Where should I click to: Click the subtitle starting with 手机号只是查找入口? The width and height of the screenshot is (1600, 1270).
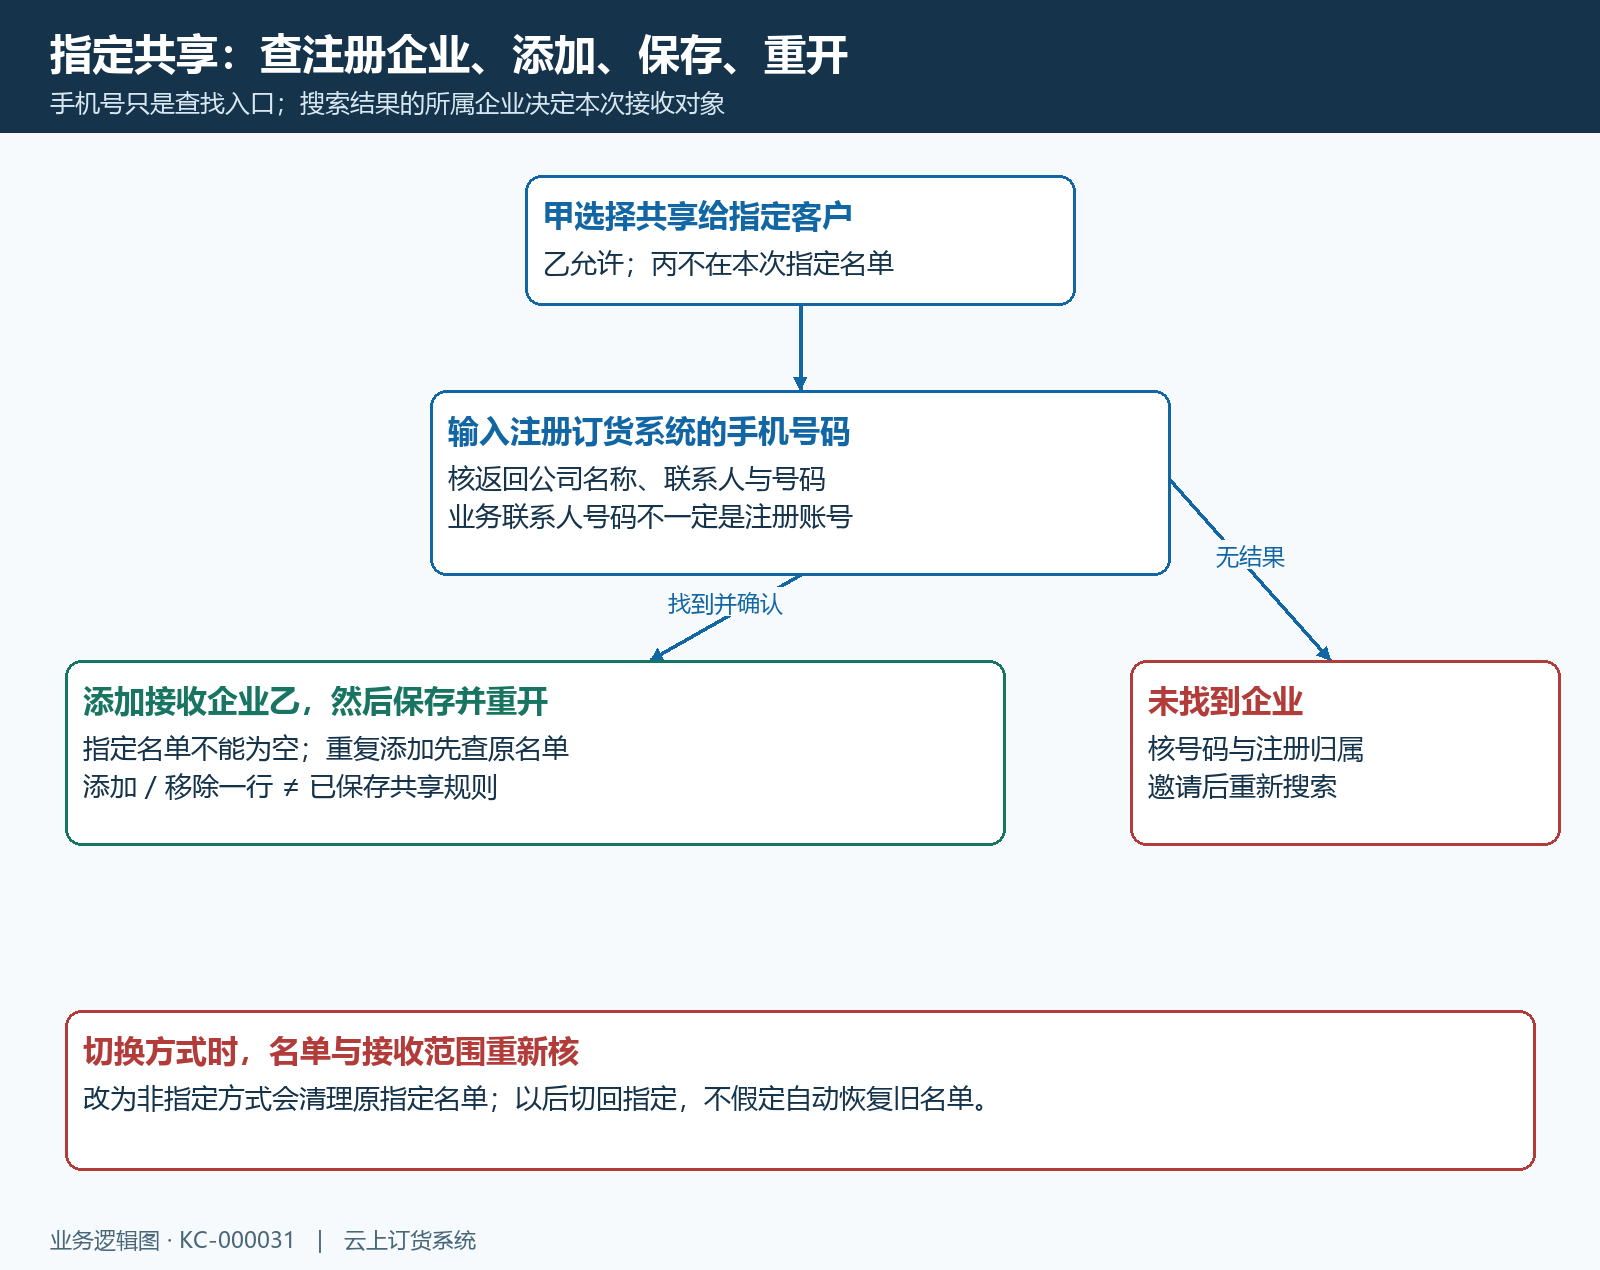pyautogui.click(x=387, y=104)
